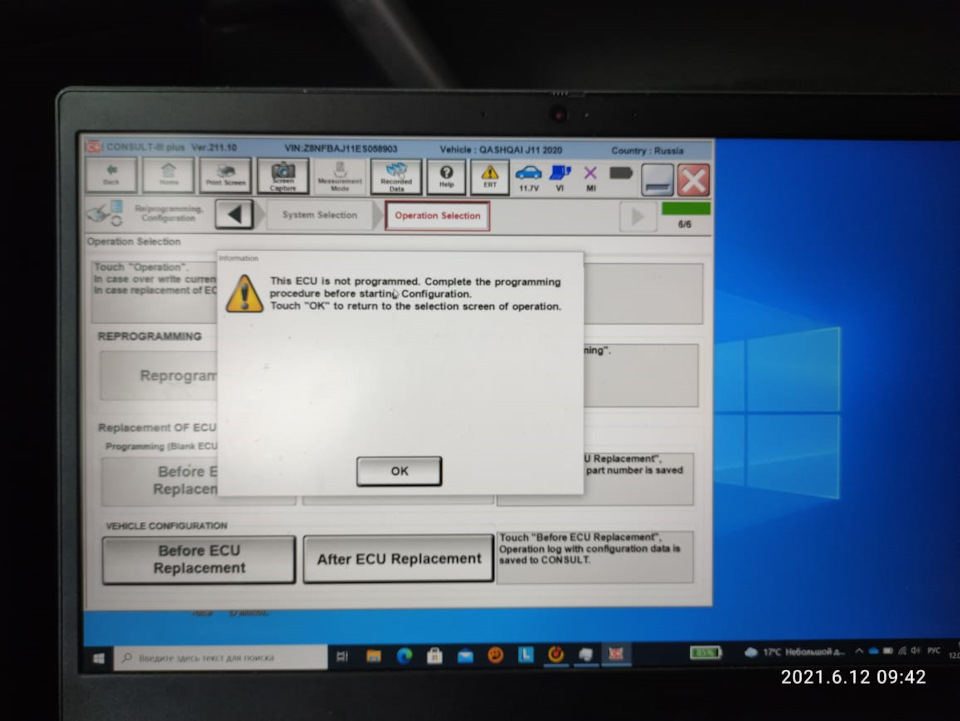Viewport: 960px width, 721px height.
Task: Select the Operation Selection step tab
Action: click(437, 216)
